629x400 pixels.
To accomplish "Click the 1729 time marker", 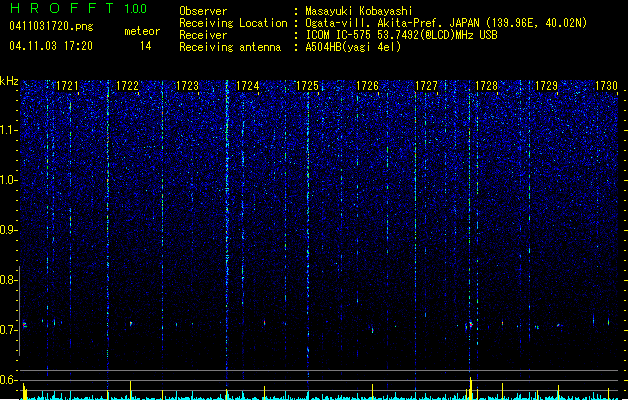I will pos(547,86).
